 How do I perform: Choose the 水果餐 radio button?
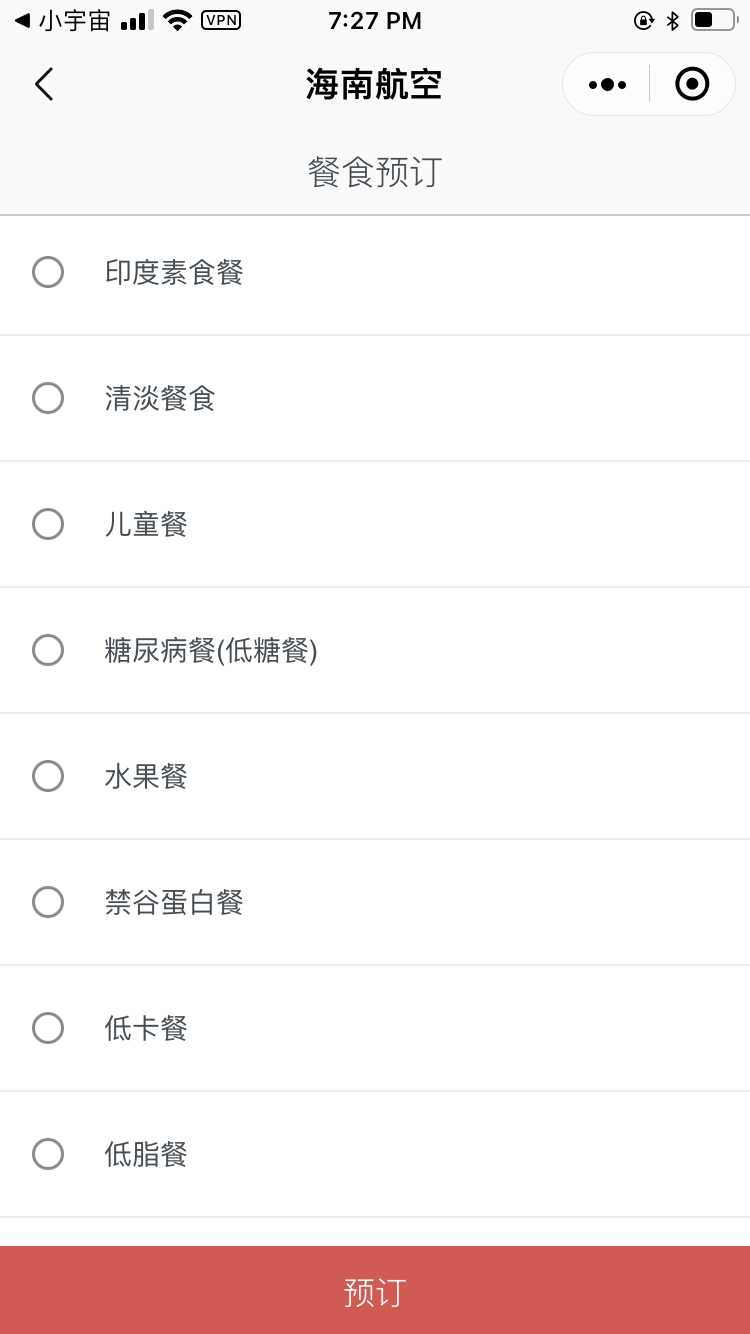coord(48,776)
